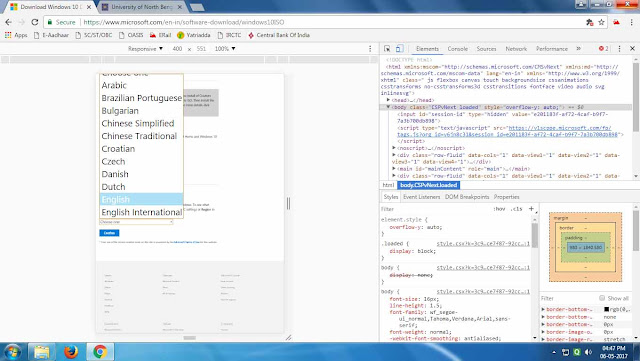Click the browser back arrow
Screen dimensions: 640x361
(9, 22)
